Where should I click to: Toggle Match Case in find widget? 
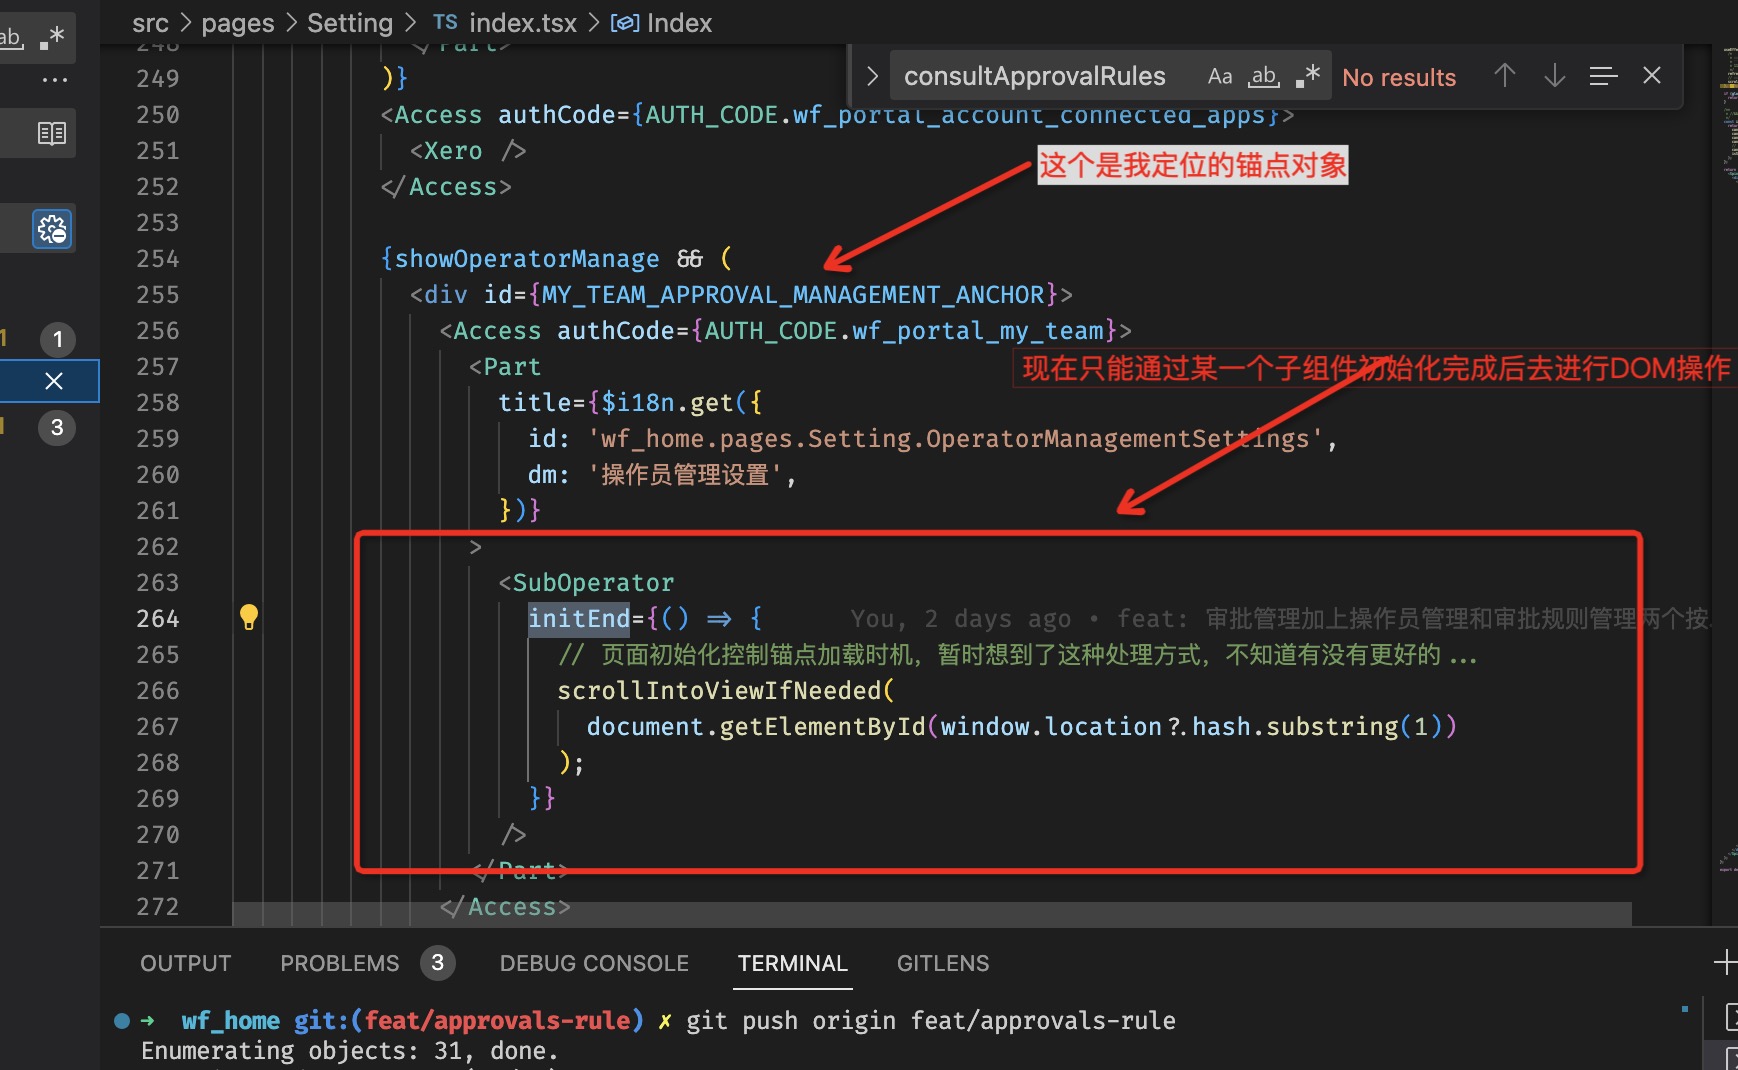pos(1219,77)
